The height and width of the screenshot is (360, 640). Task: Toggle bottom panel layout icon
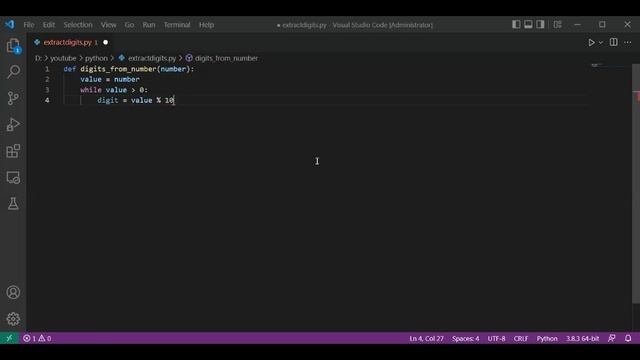pos(528,24)
